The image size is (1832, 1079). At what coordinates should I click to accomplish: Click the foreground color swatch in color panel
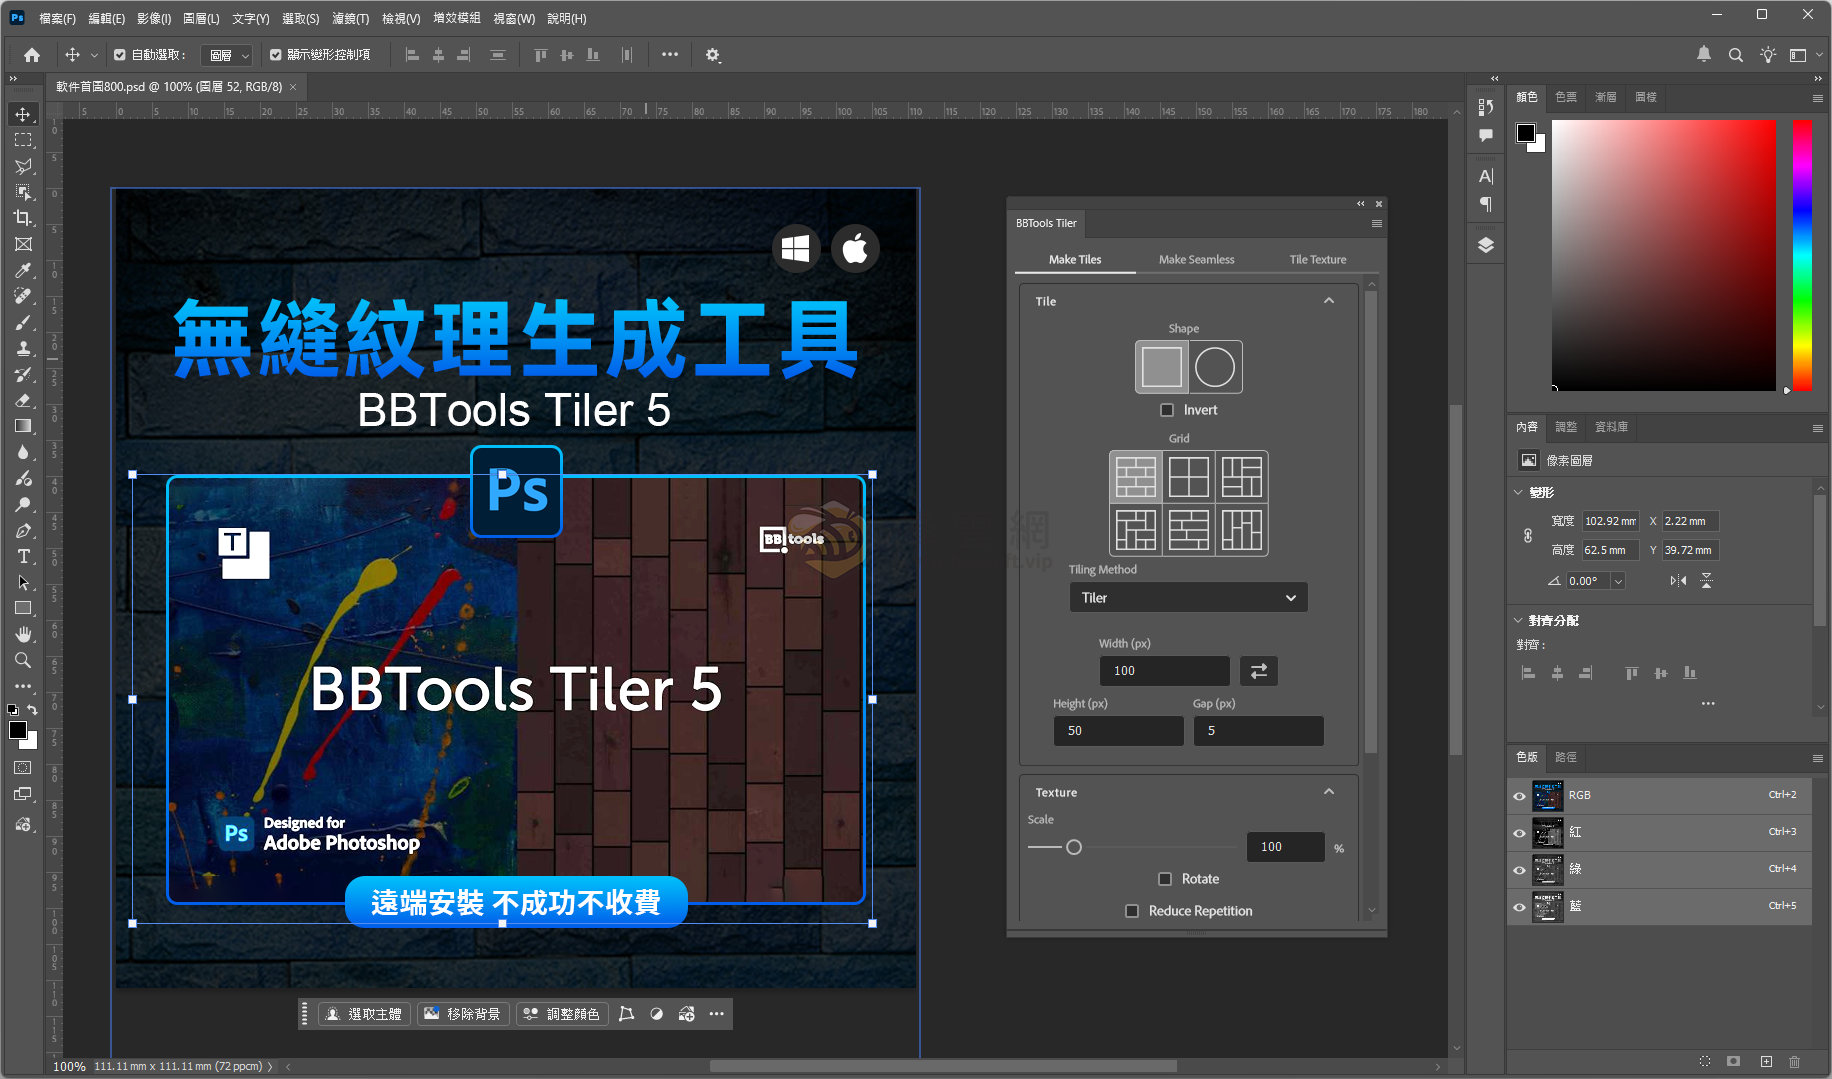point(1526,133)
